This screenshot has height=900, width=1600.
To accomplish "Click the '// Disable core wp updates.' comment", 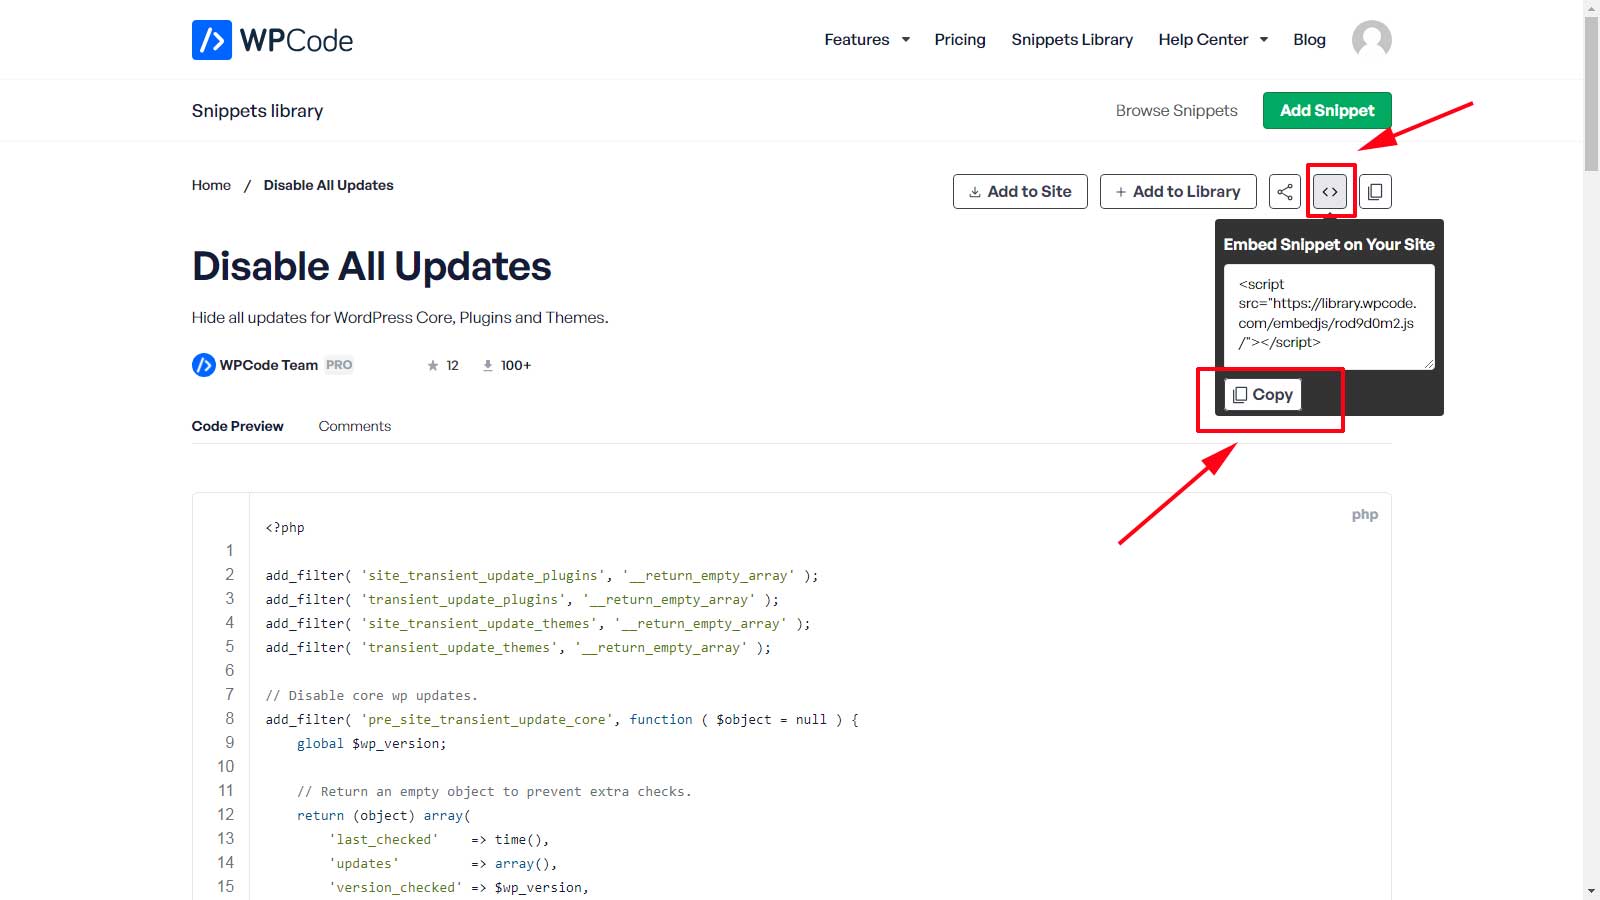I will tap(372, 696).
